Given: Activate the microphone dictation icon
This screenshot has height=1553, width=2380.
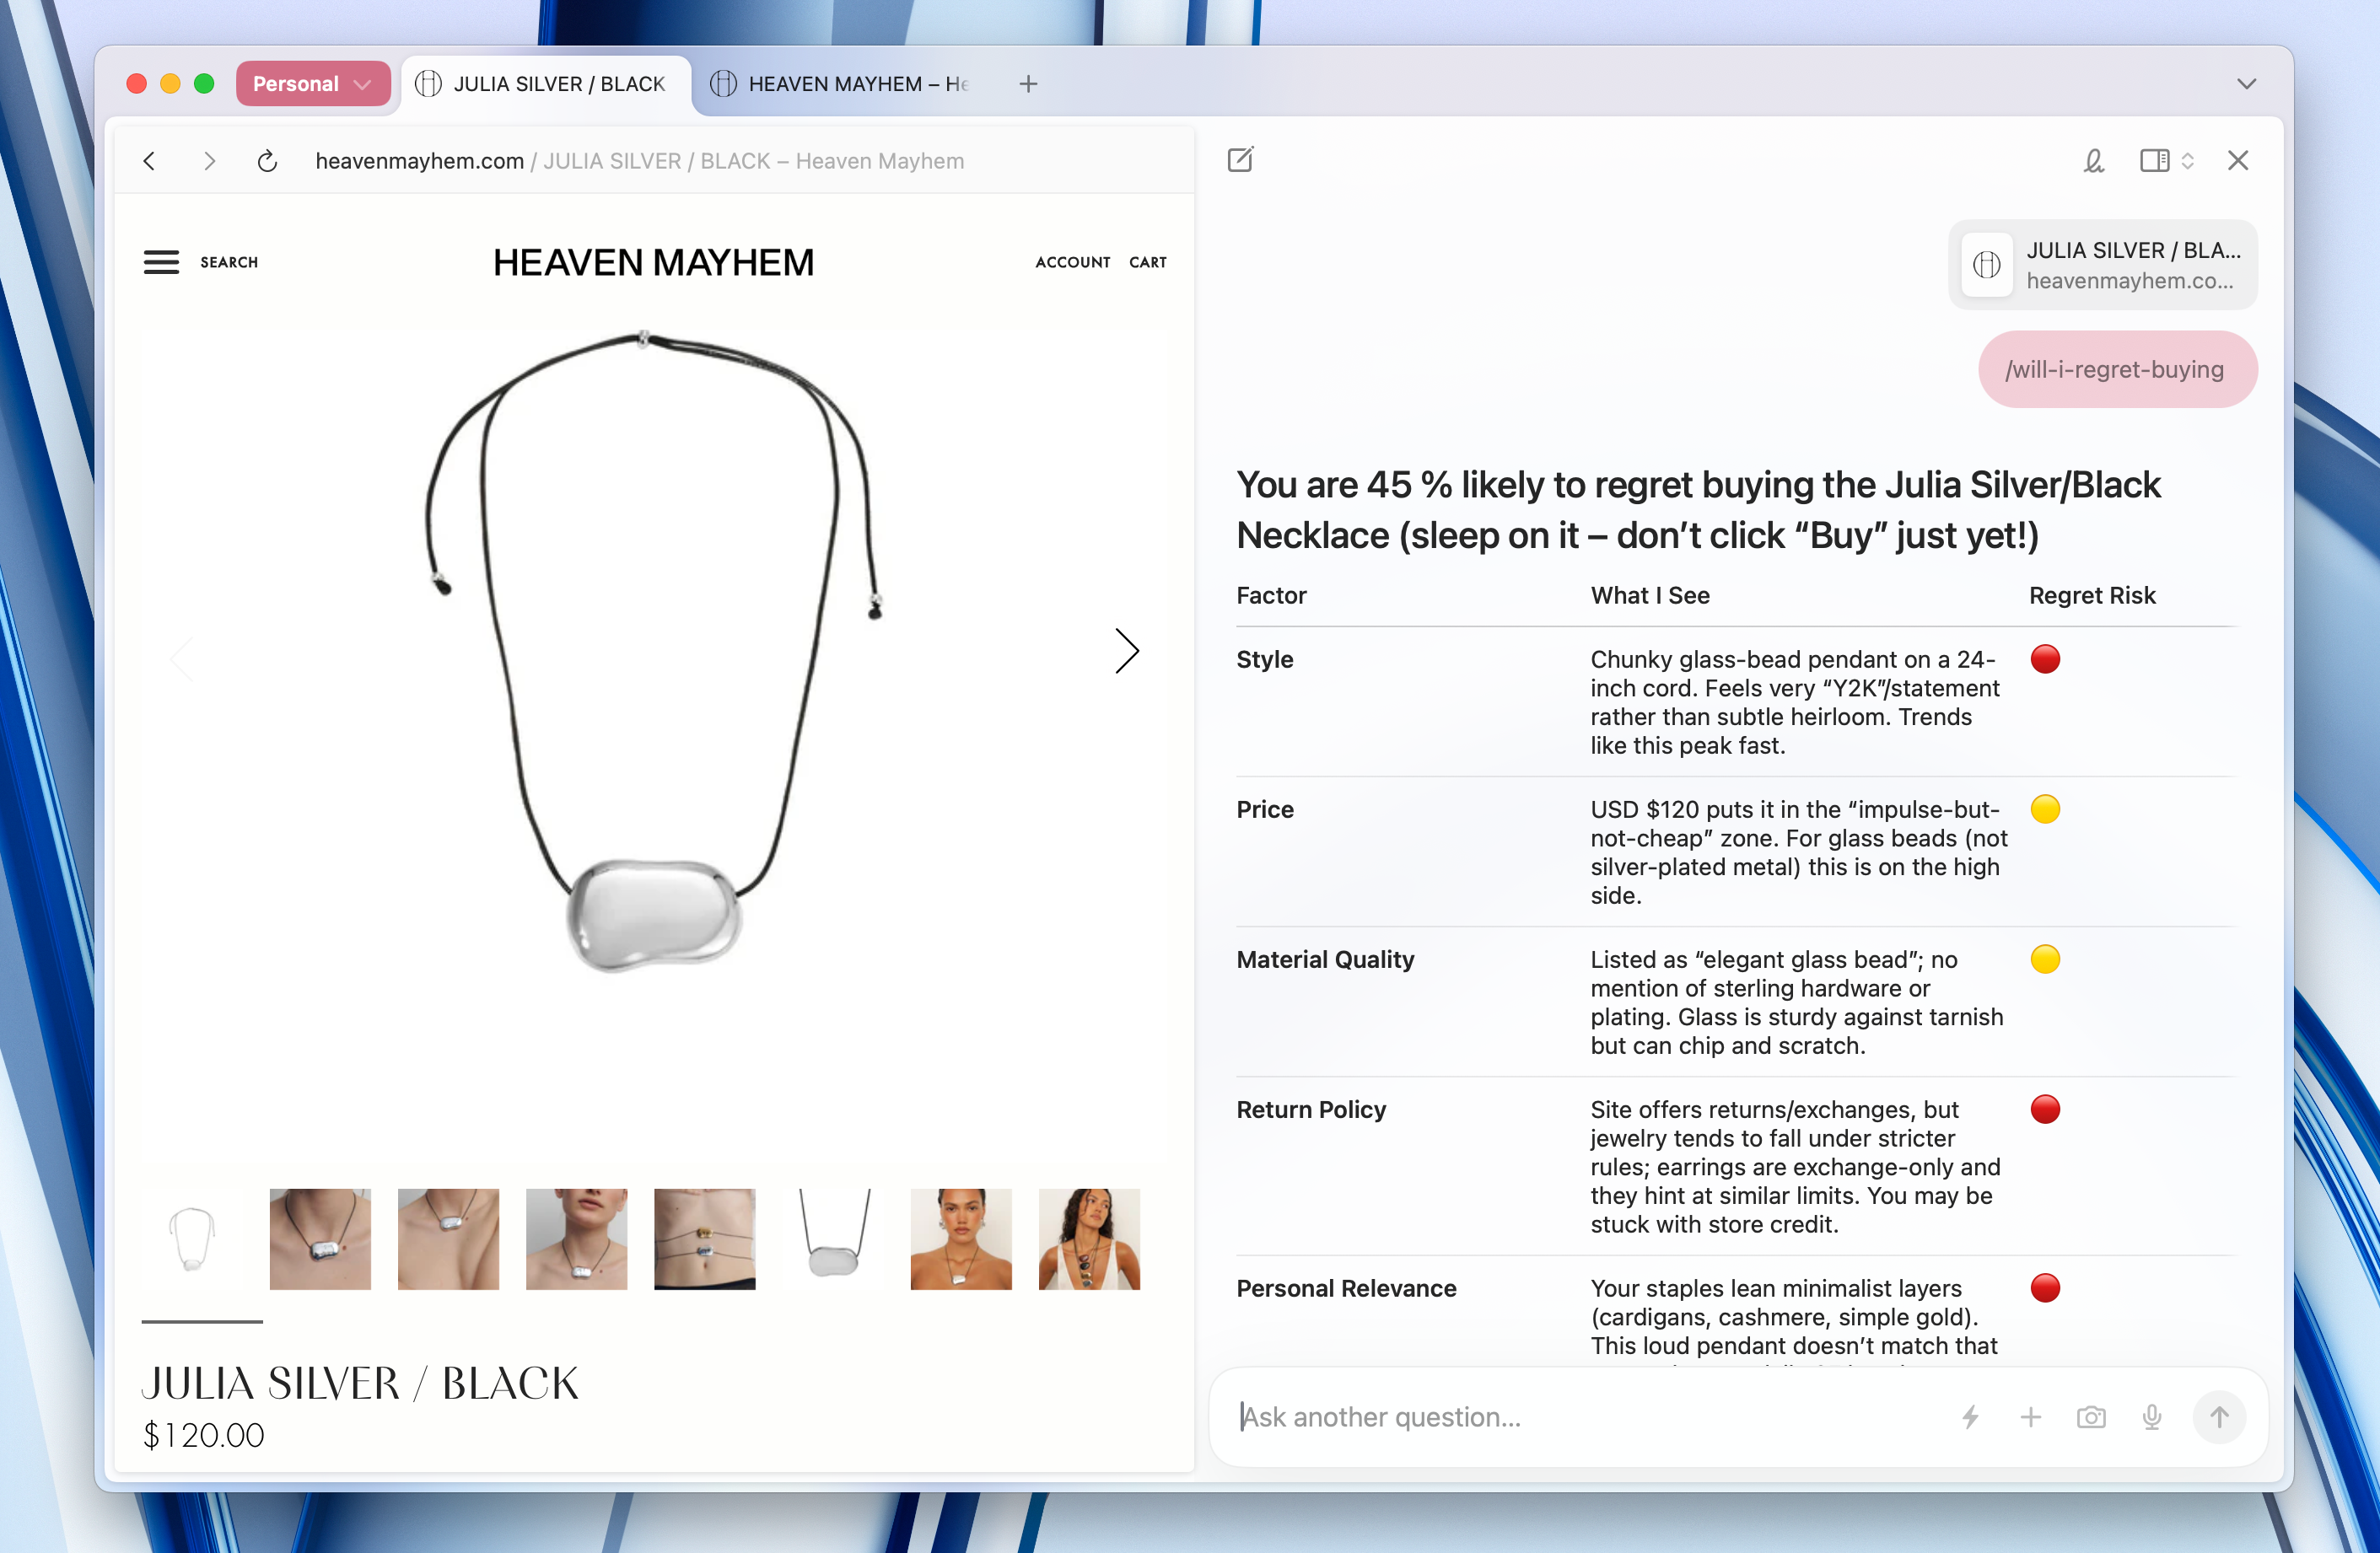Looking at the screenshot, I should [2152, 1417].
